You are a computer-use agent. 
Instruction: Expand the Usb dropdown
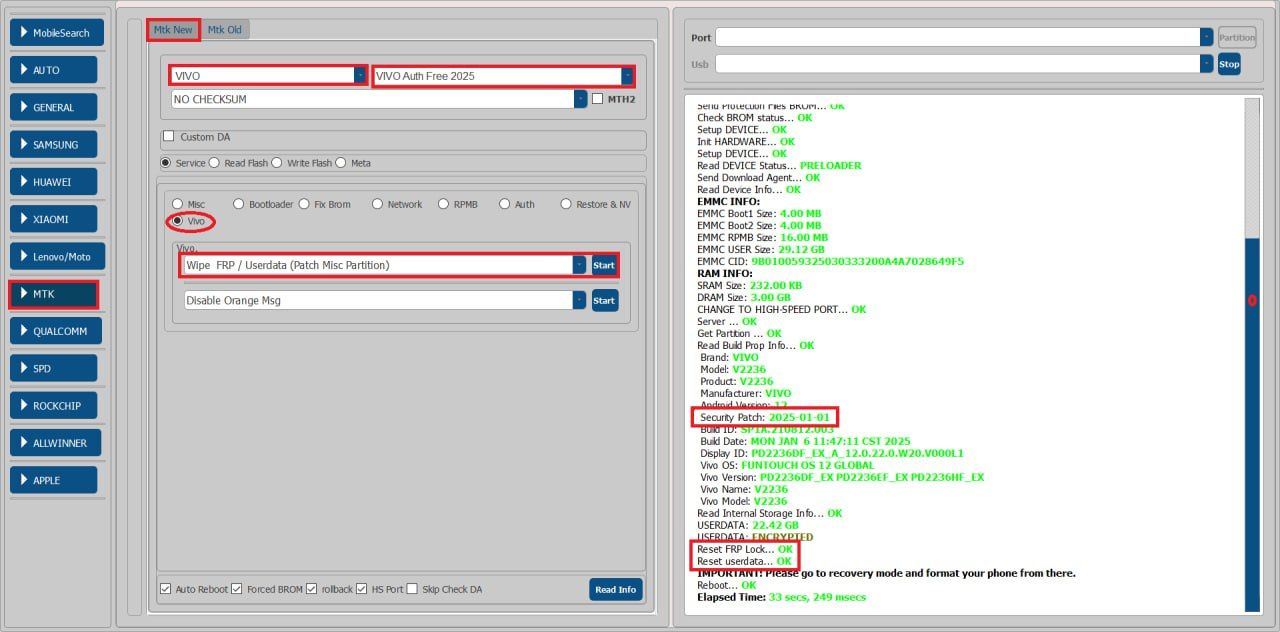pyautogui.click(x=1206, y=63)
